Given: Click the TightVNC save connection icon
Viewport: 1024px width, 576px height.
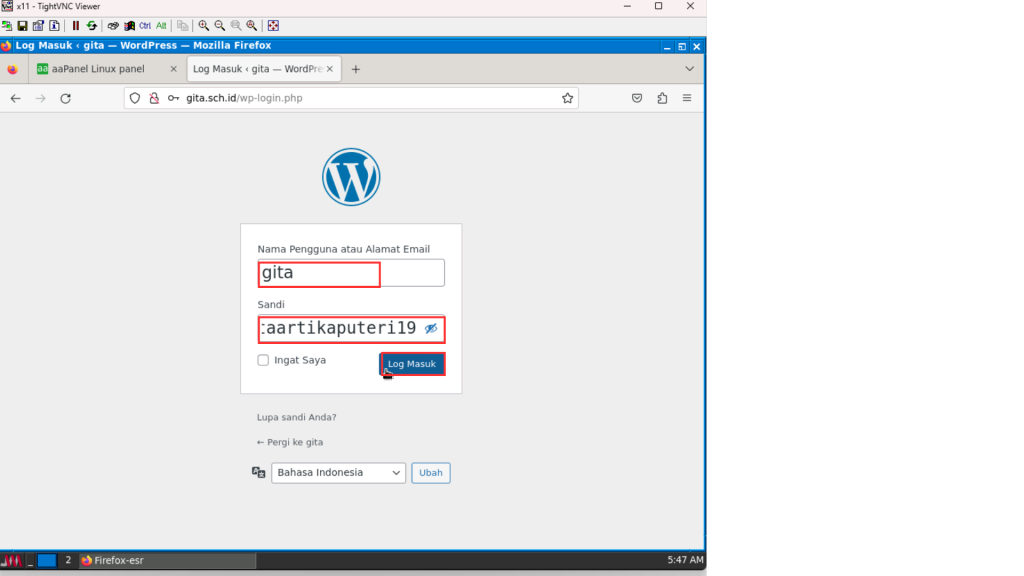Looking at the screenshot, I should coord(22,26).
